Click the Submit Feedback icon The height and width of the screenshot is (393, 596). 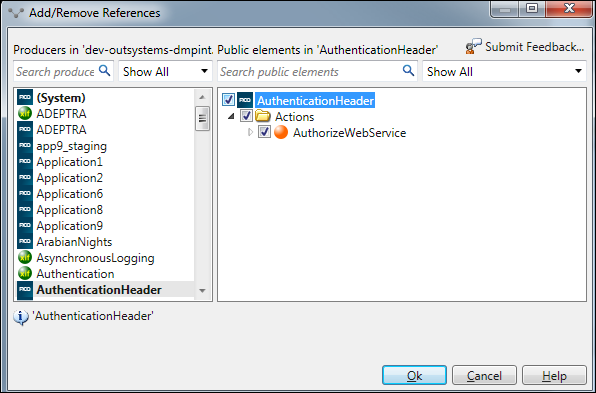[x=473, y=46]
